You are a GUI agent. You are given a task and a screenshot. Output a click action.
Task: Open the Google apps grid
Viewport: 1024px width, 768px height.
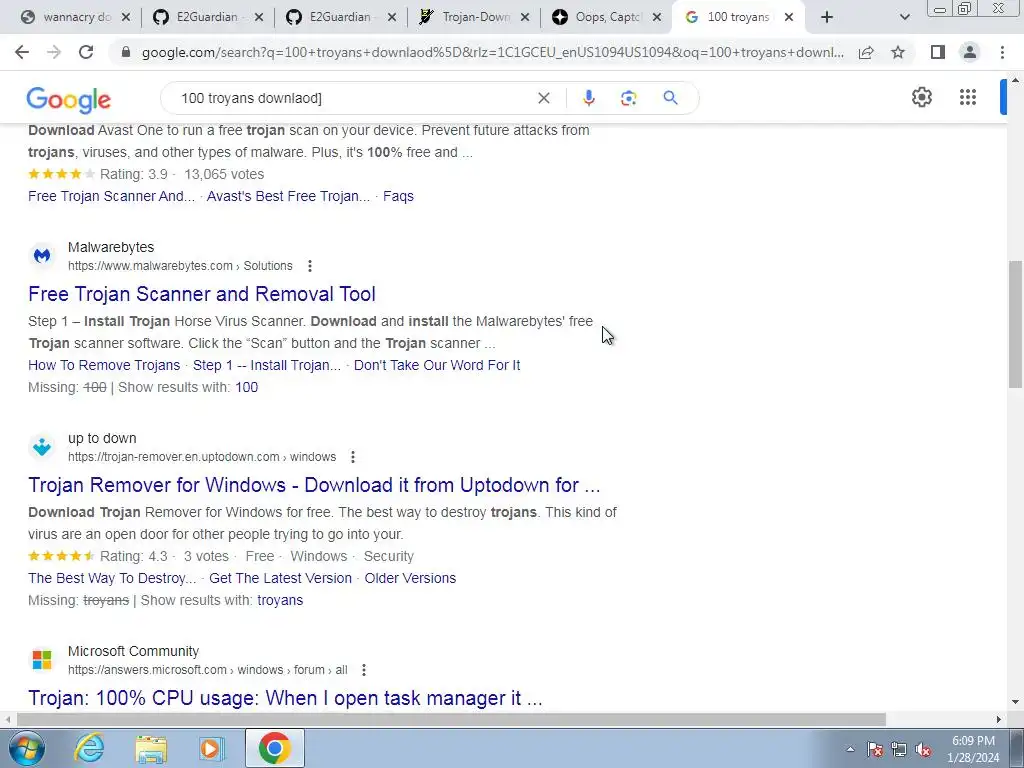(x=968, y=97)
